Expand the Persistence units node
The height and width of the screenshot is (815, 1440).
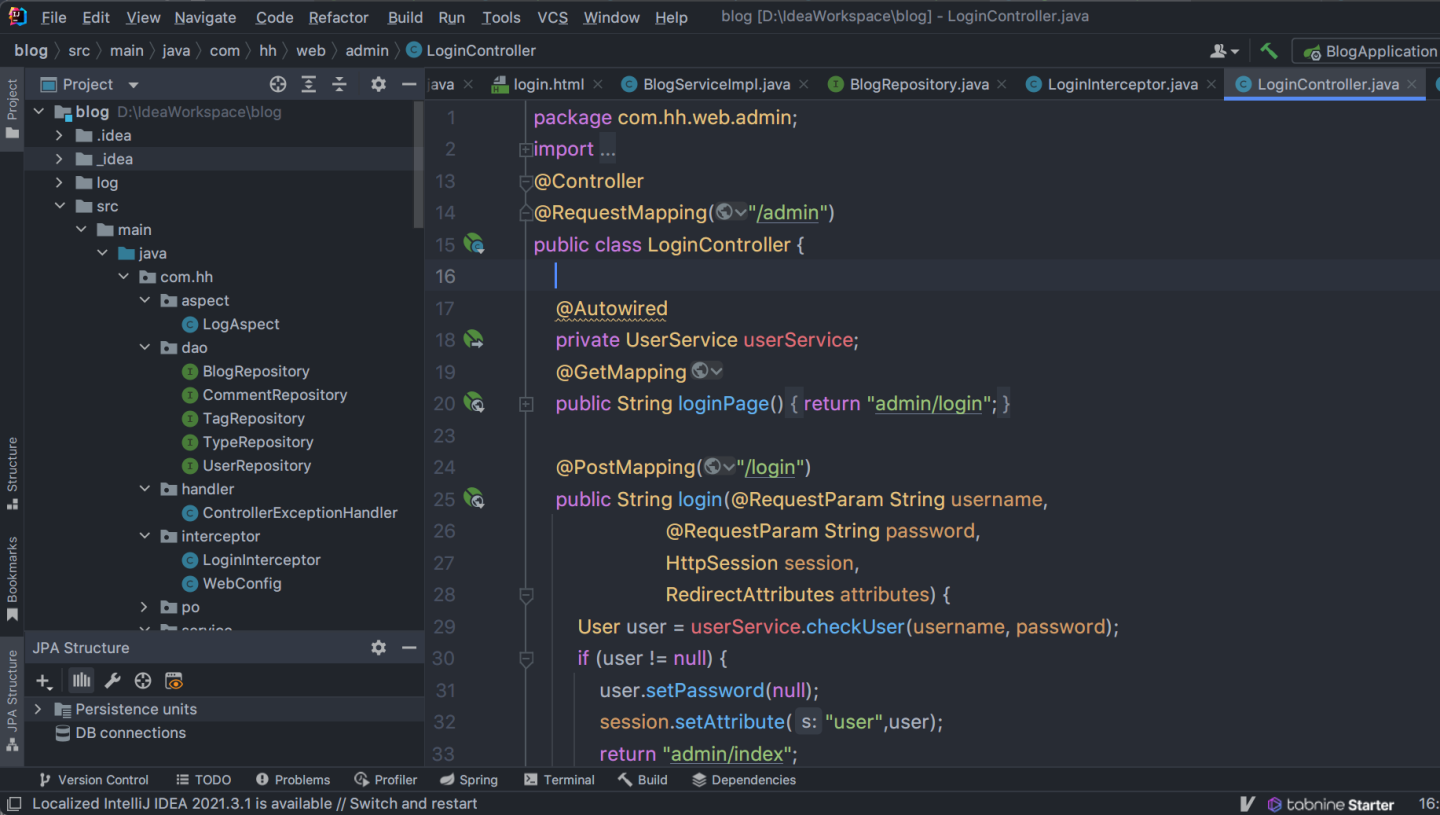coord(38,709)
